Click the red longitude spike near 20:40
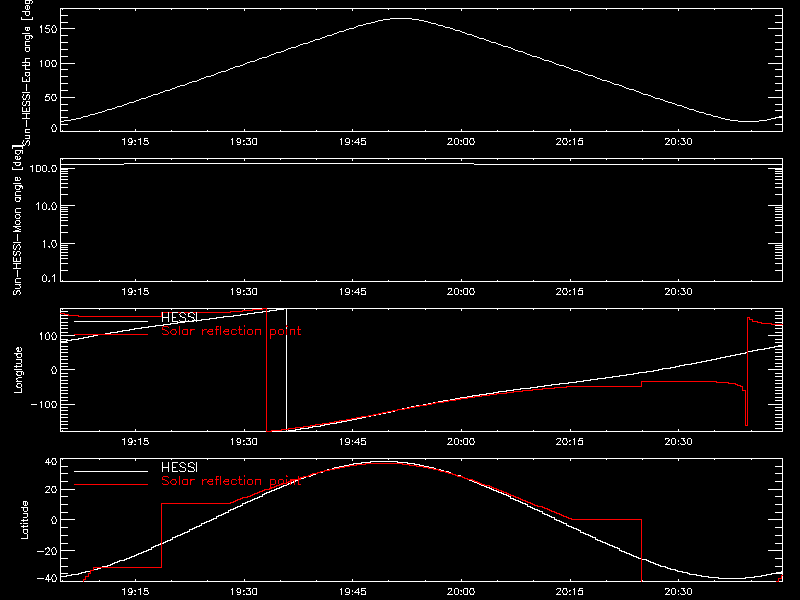This screenshot has width=800, height=600. coord(747,371)
